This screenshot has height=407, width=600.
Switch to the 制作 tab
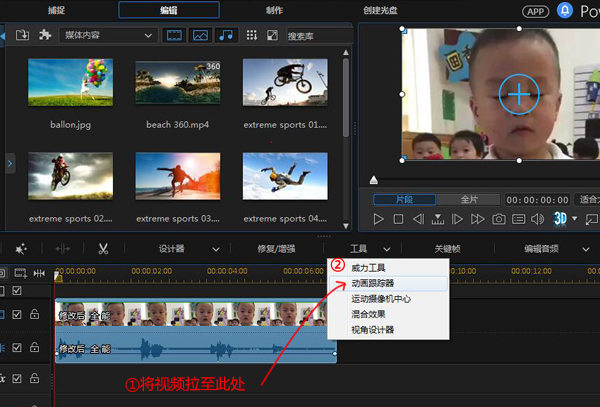[x=274, y=10]
